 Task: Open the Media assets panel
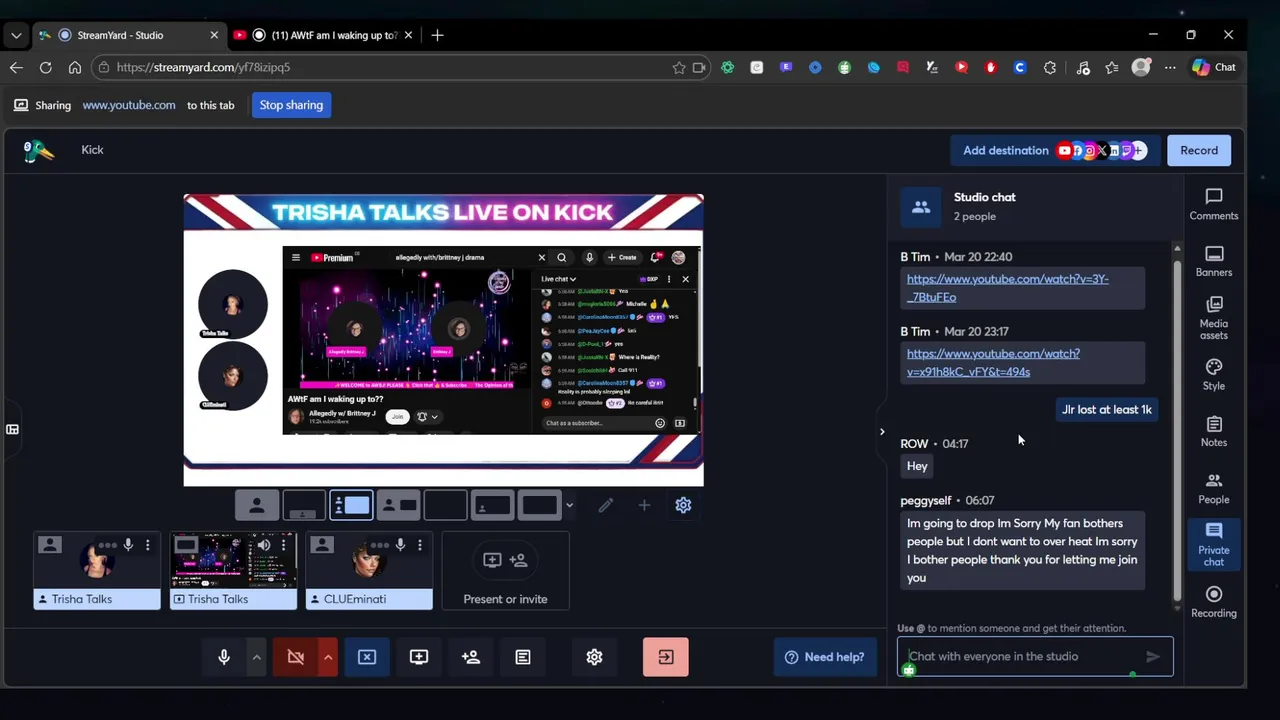[1213, 318]
